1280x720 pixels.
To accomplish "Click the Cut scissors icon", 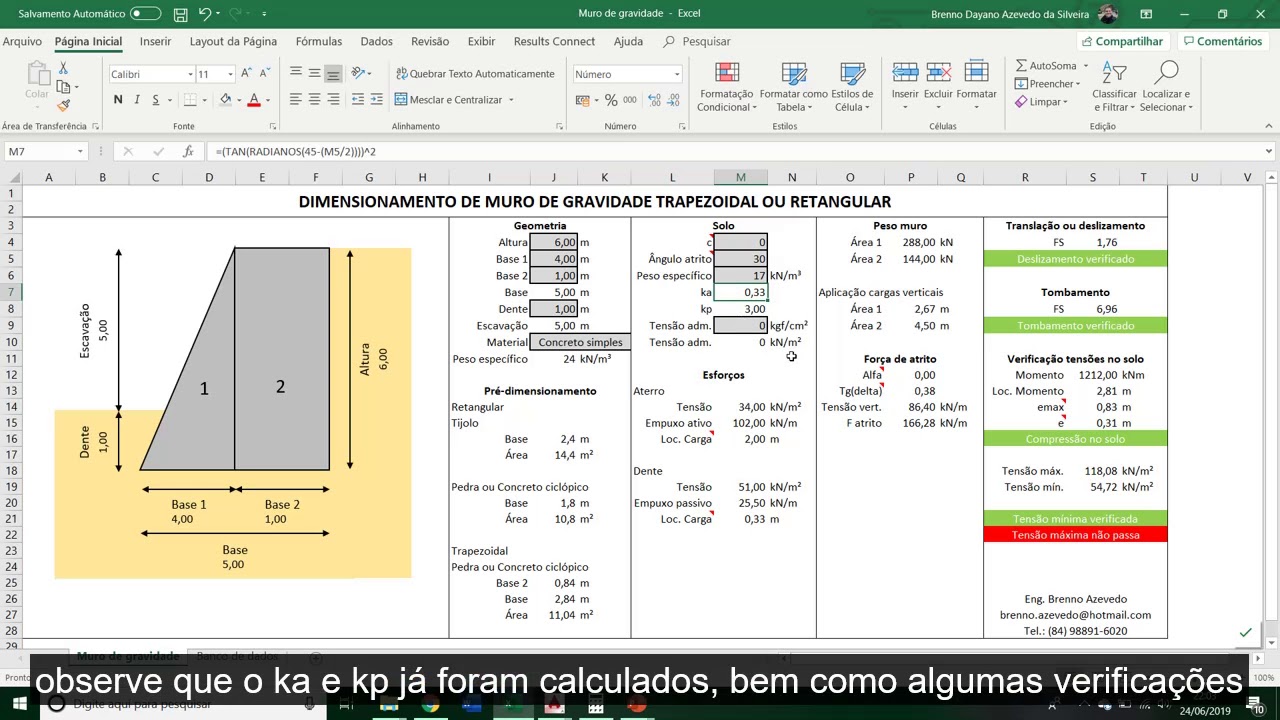I will click(63, 68).
